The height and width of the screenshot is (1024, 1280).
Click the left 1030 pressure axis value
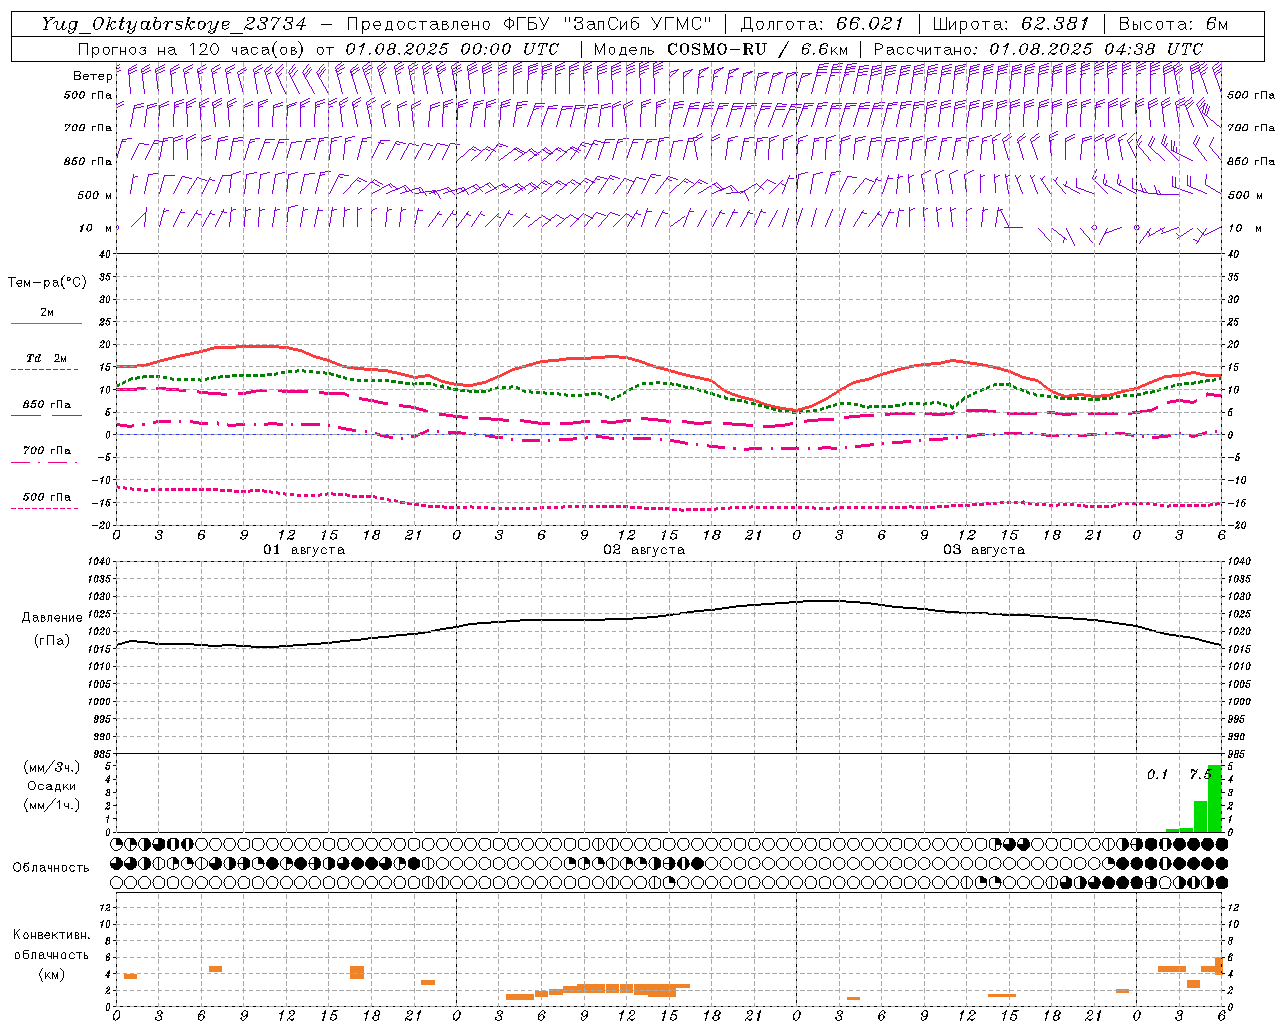99,596
